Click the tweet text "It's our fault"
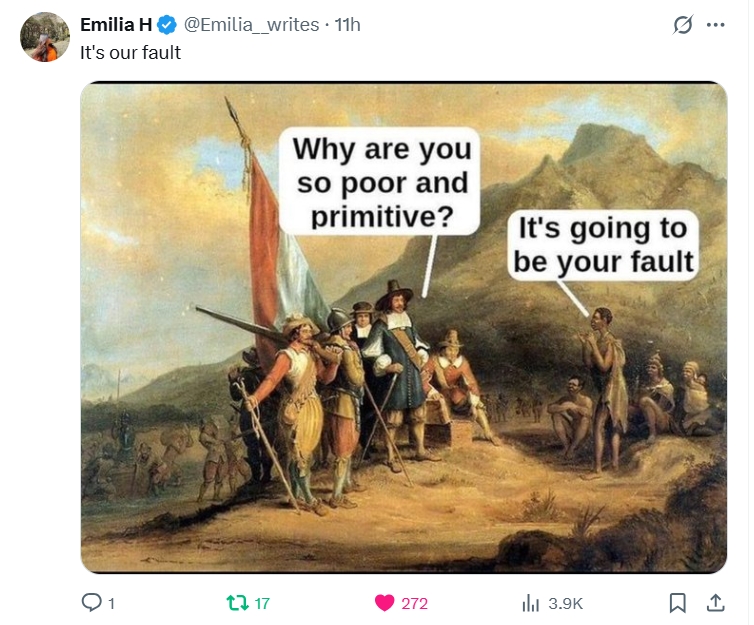Screen dimensions: 754x625 pos(131,52)
